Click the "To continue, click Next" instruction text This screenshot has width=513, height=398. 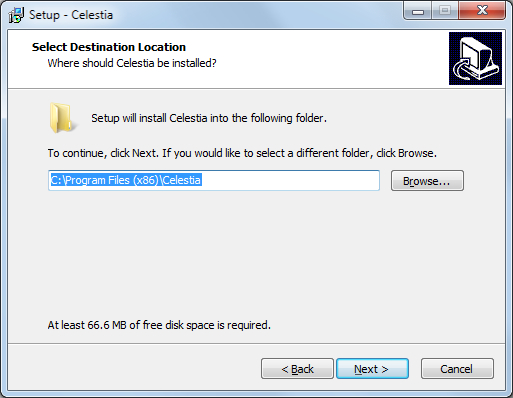pos(242,153)
